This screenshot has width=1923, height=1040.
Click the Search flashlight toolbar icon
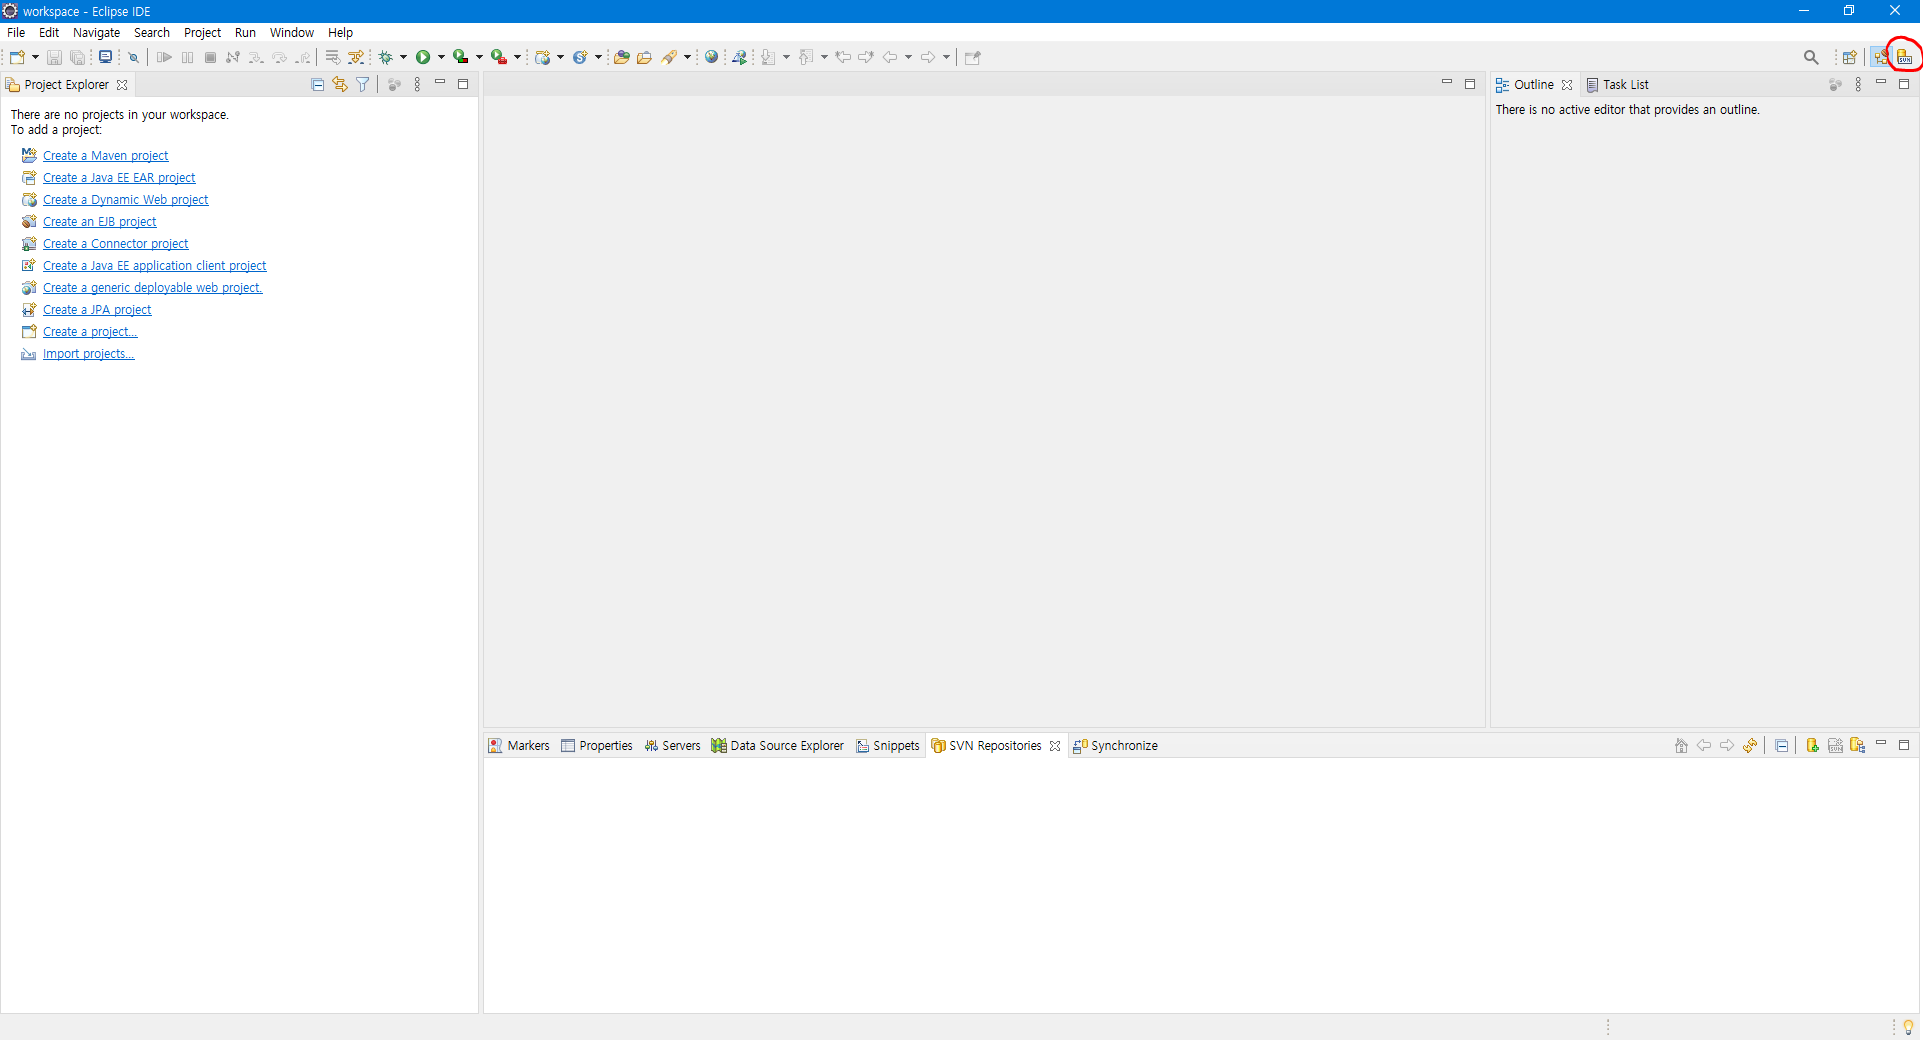click(x=669, y=57)
